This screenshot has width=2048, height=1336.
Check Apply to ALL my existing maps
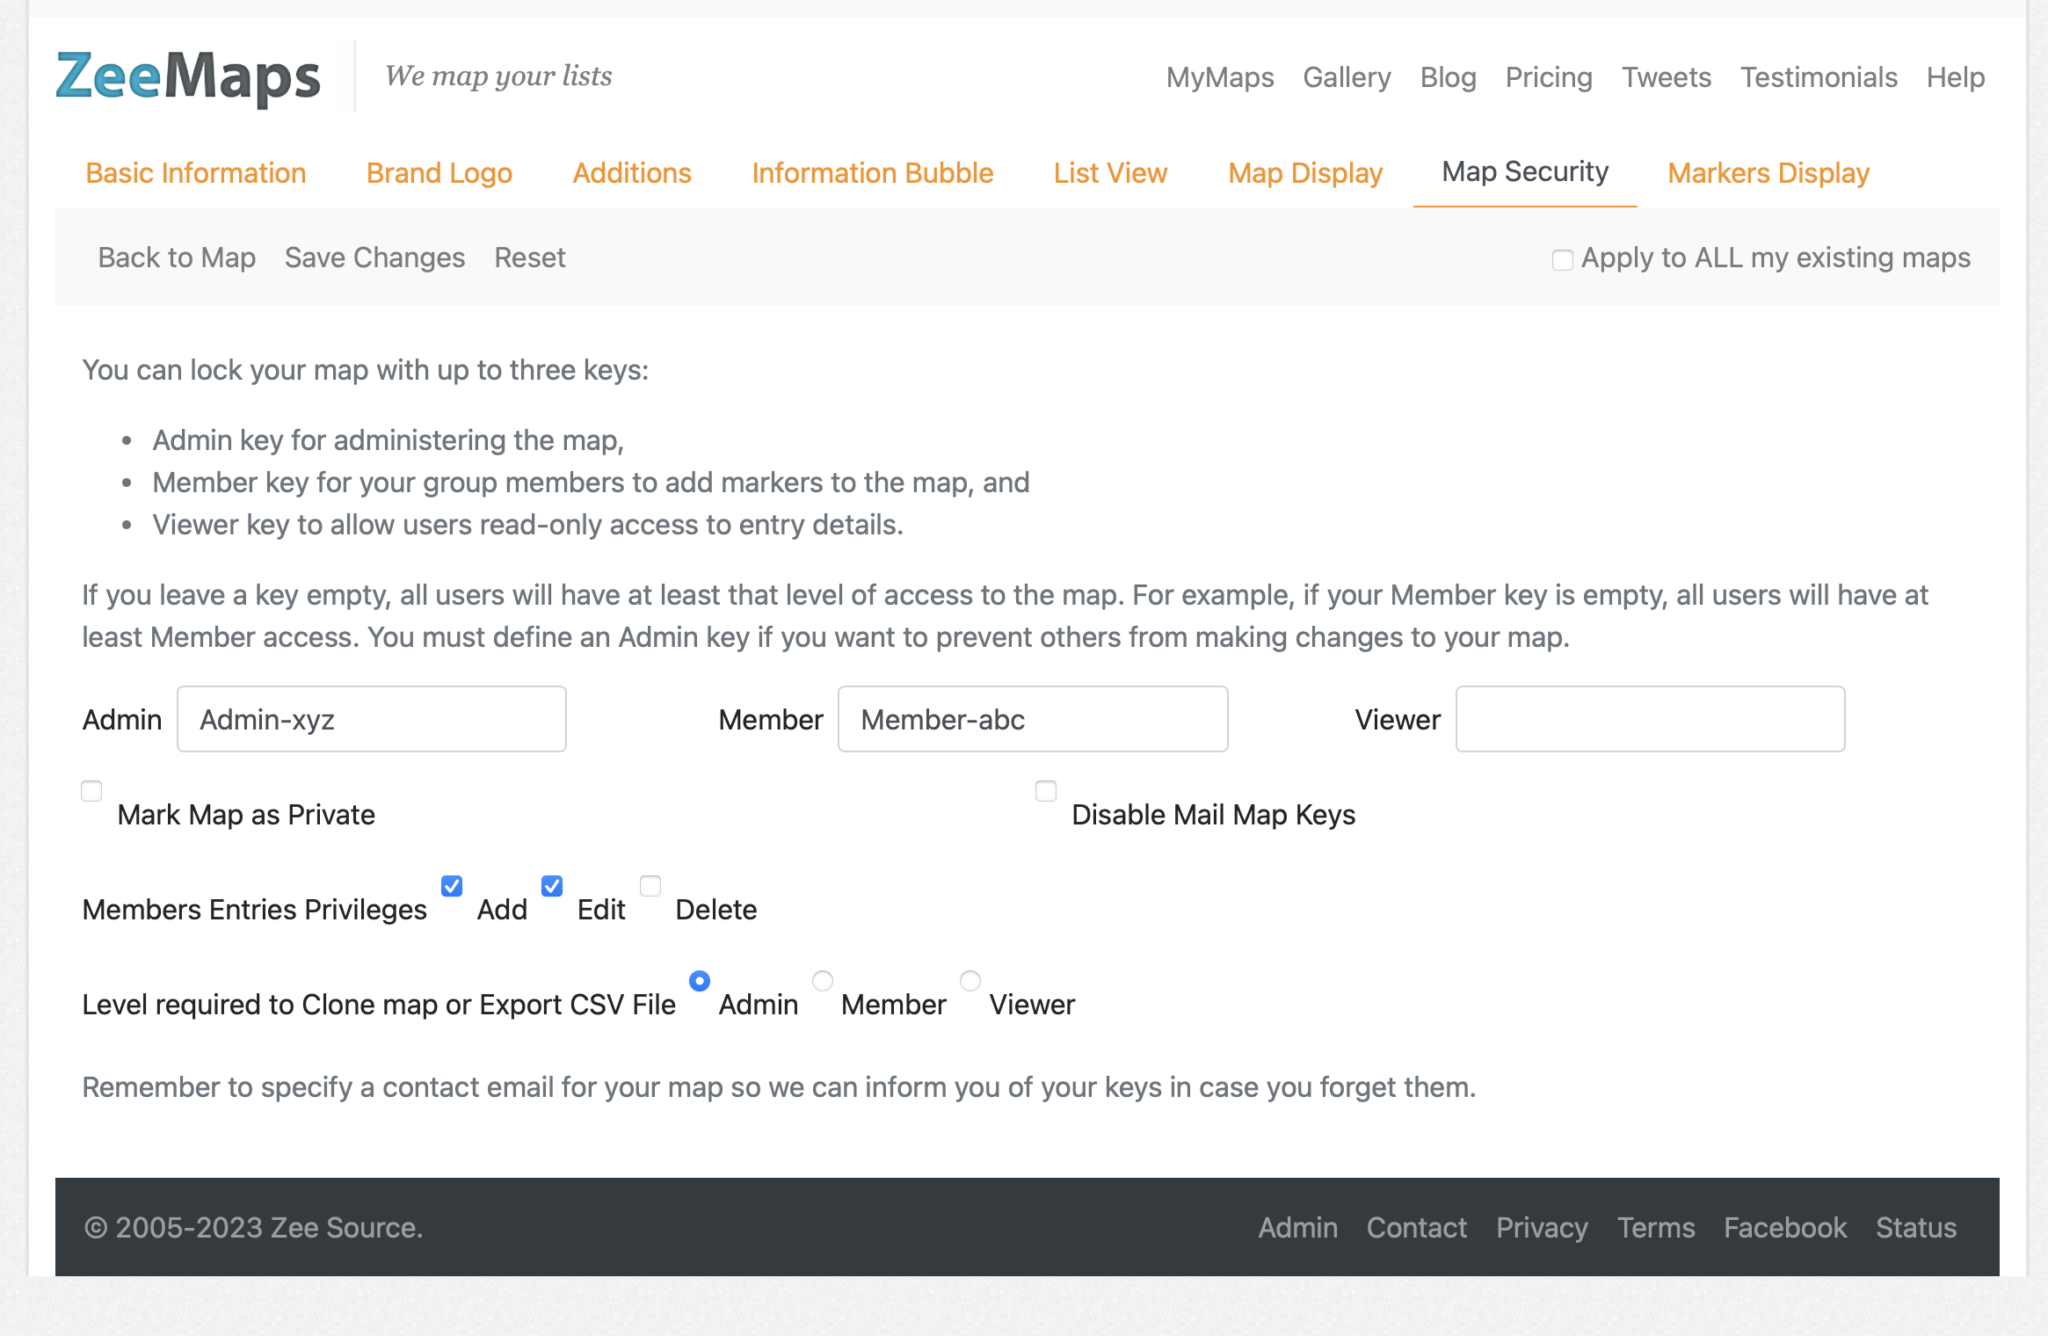pos(1561,259)
